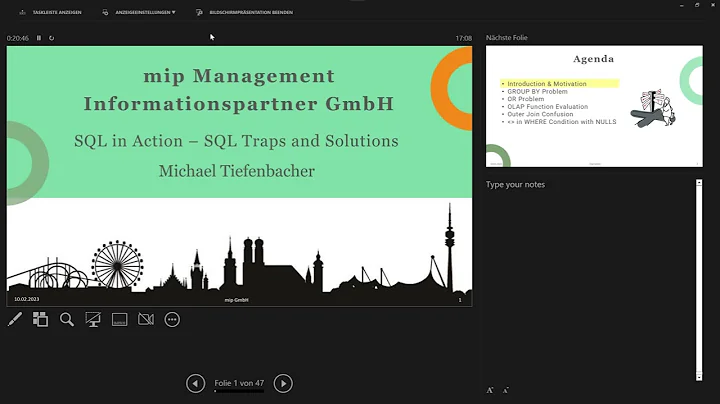Open the pen and laser pointer tools
The width and height of the screenshot is (720, 404).
(x=15, y=319)
